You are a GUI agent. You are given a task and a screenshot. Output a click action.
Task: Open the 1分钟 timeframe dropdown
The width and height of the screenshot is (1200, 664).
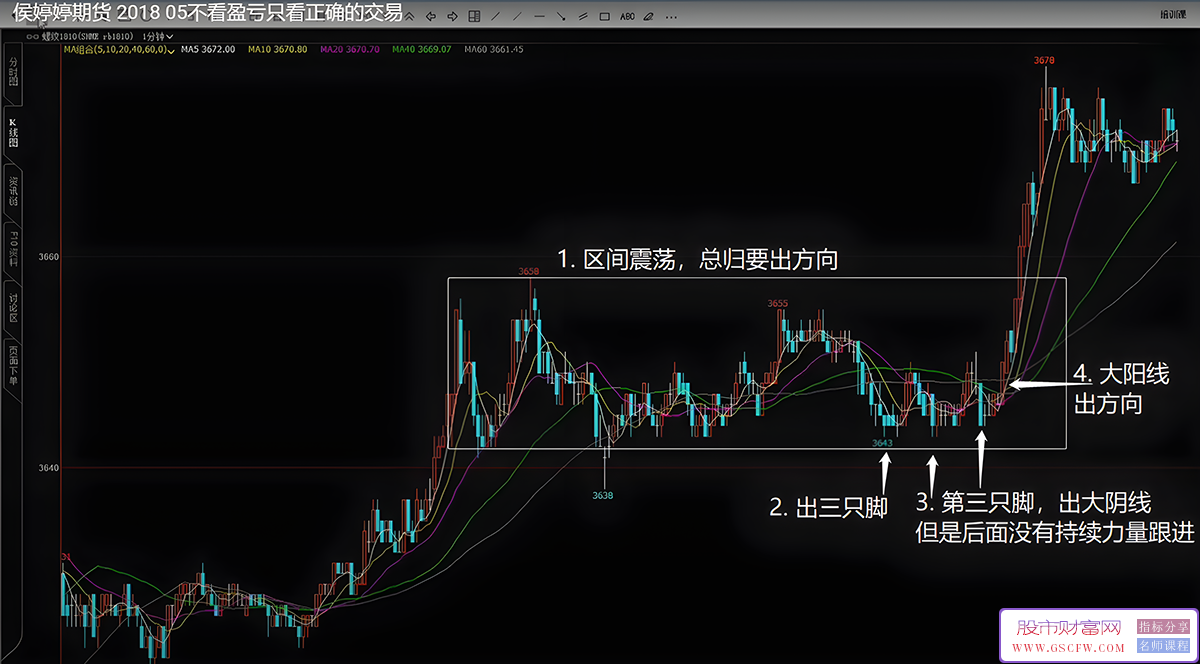pos(158,37)
